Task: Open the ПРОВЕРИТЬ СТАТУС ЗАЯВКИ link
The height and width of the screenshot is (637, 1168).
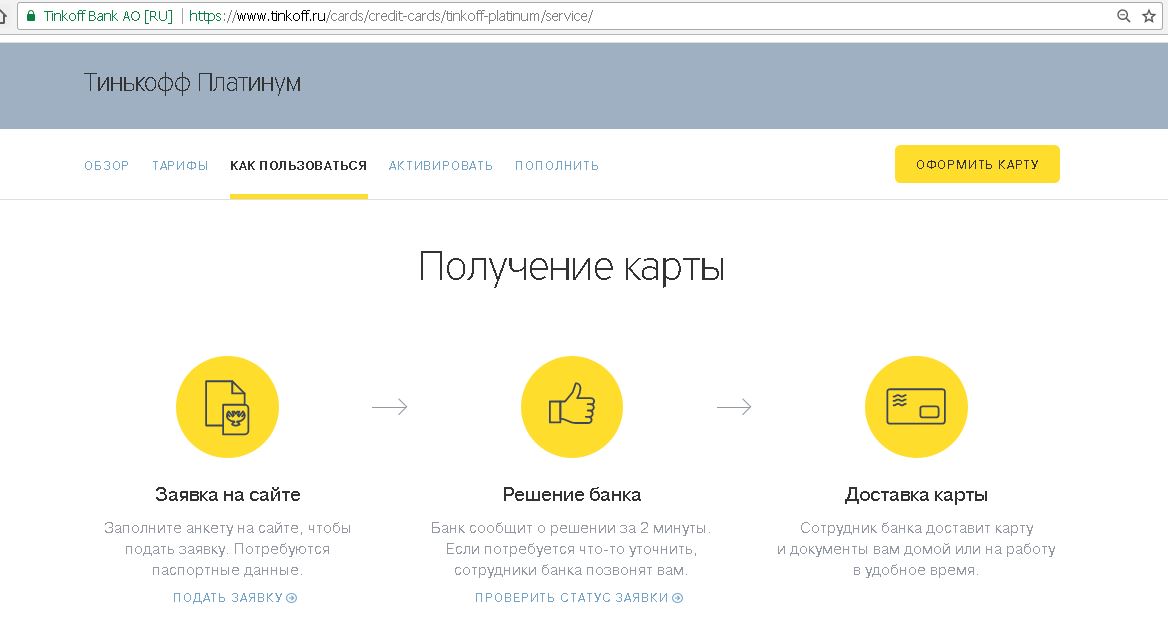Action: click(x=579, y=598)
